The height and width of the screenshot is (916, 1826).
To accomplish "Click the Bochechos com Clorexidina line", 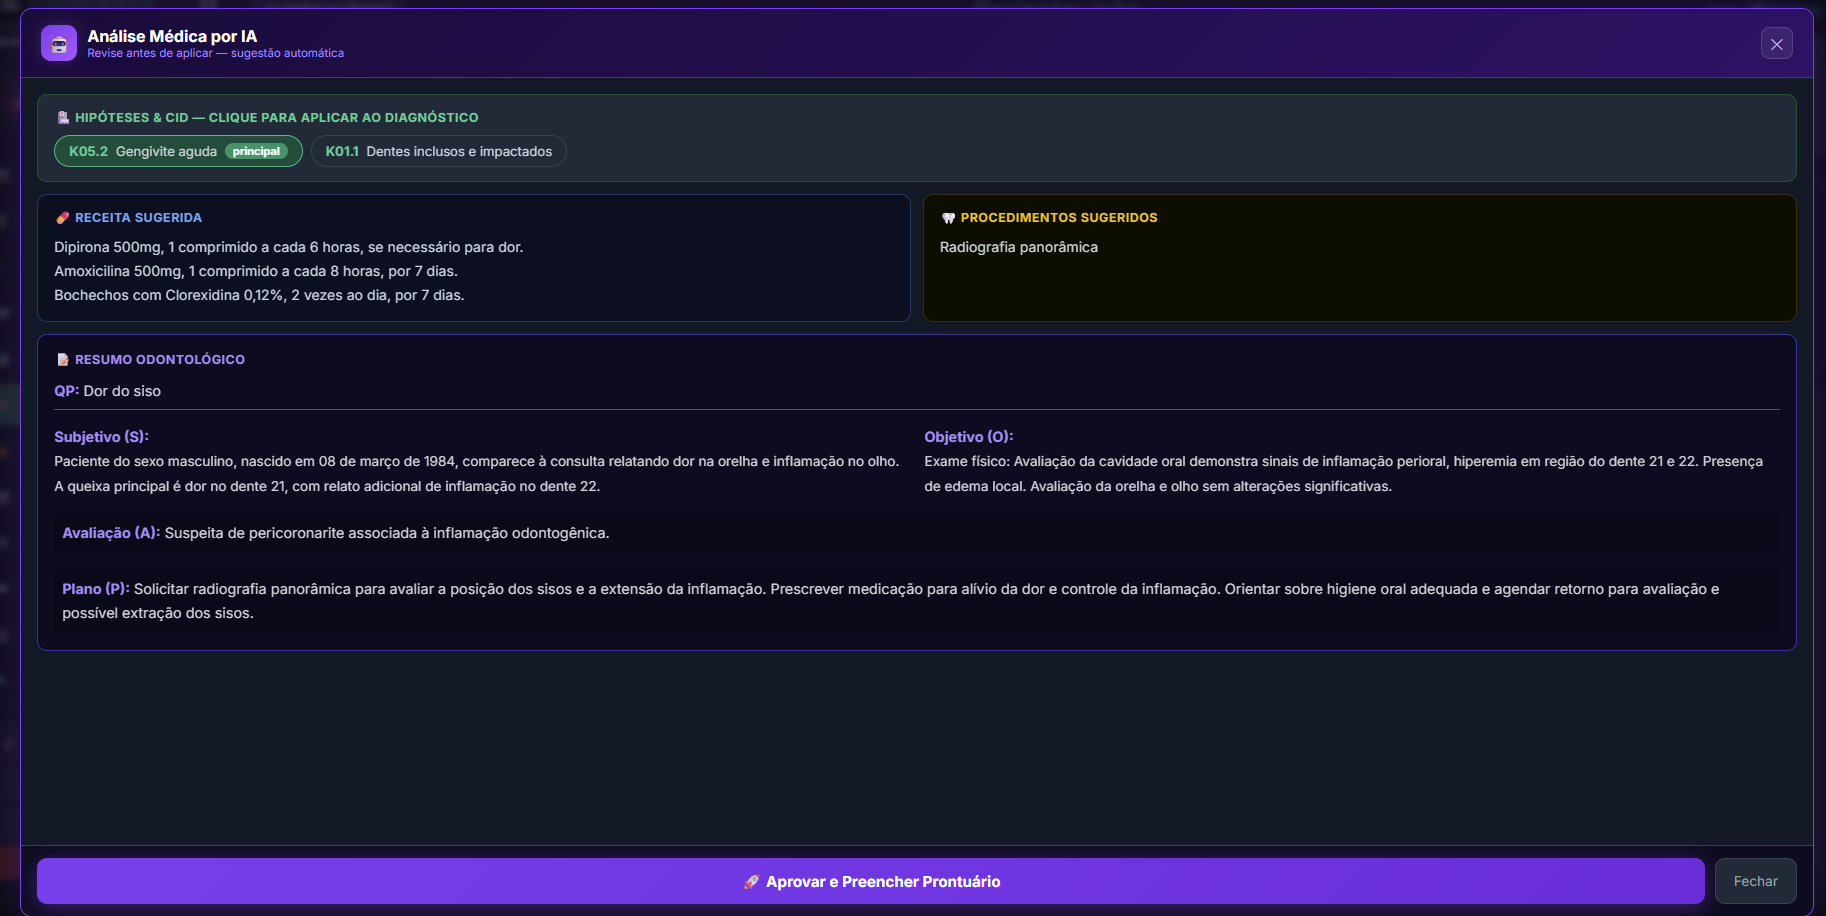I will coord(259,295).
